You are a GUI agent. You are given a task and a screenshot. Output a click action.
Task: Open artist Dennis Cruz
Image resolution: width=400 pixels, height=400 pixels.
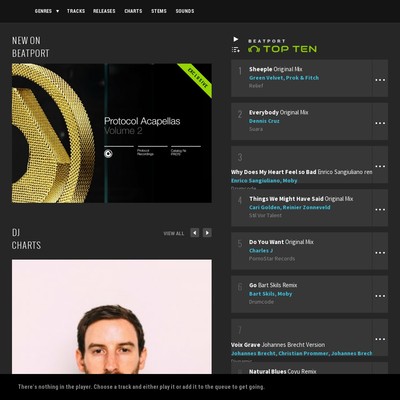click(264, 121)
